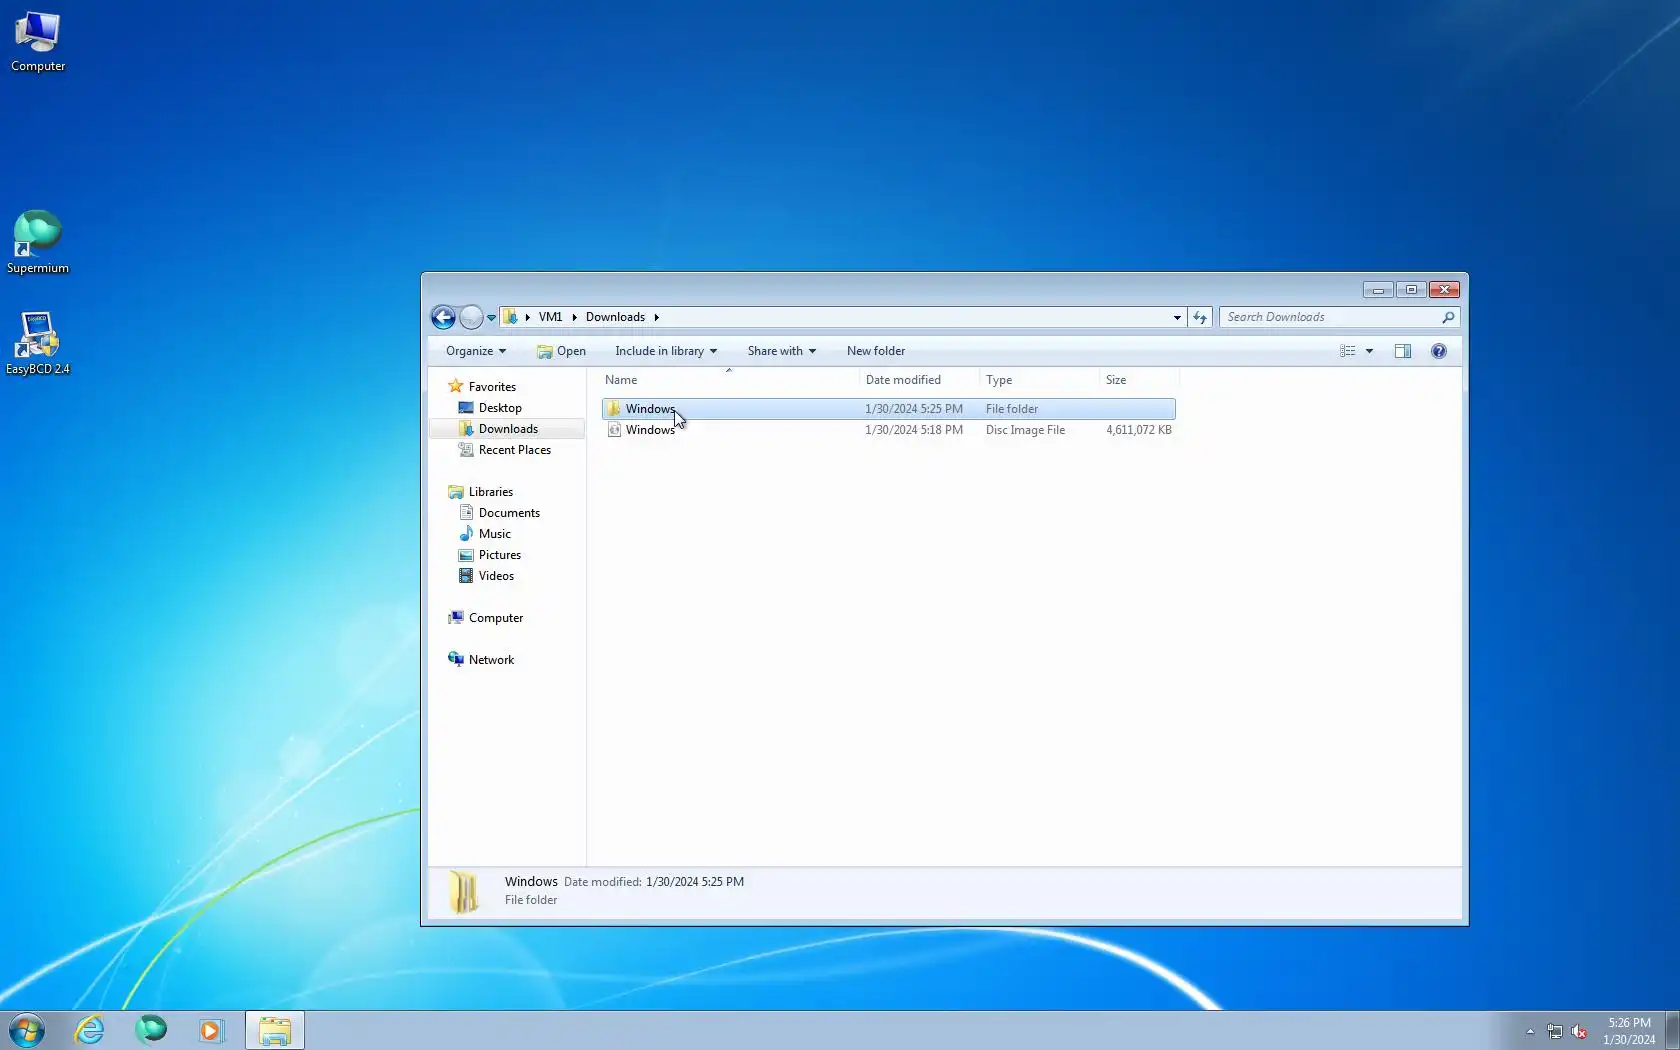Open the Windows Start menu
1680x1050 pixels.
[x=27, y=1030]
